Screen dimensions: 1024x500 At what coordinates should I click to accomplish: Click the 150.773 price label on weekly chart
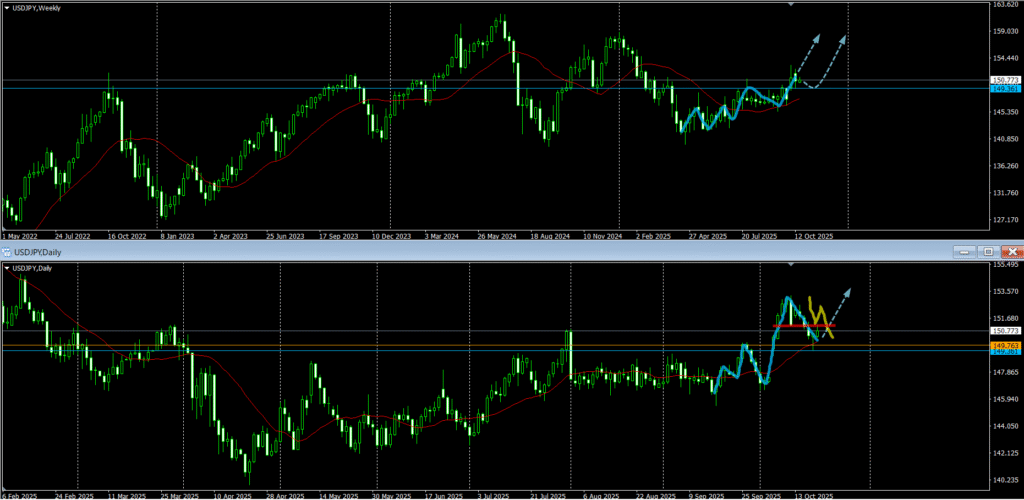[1004, 80]
